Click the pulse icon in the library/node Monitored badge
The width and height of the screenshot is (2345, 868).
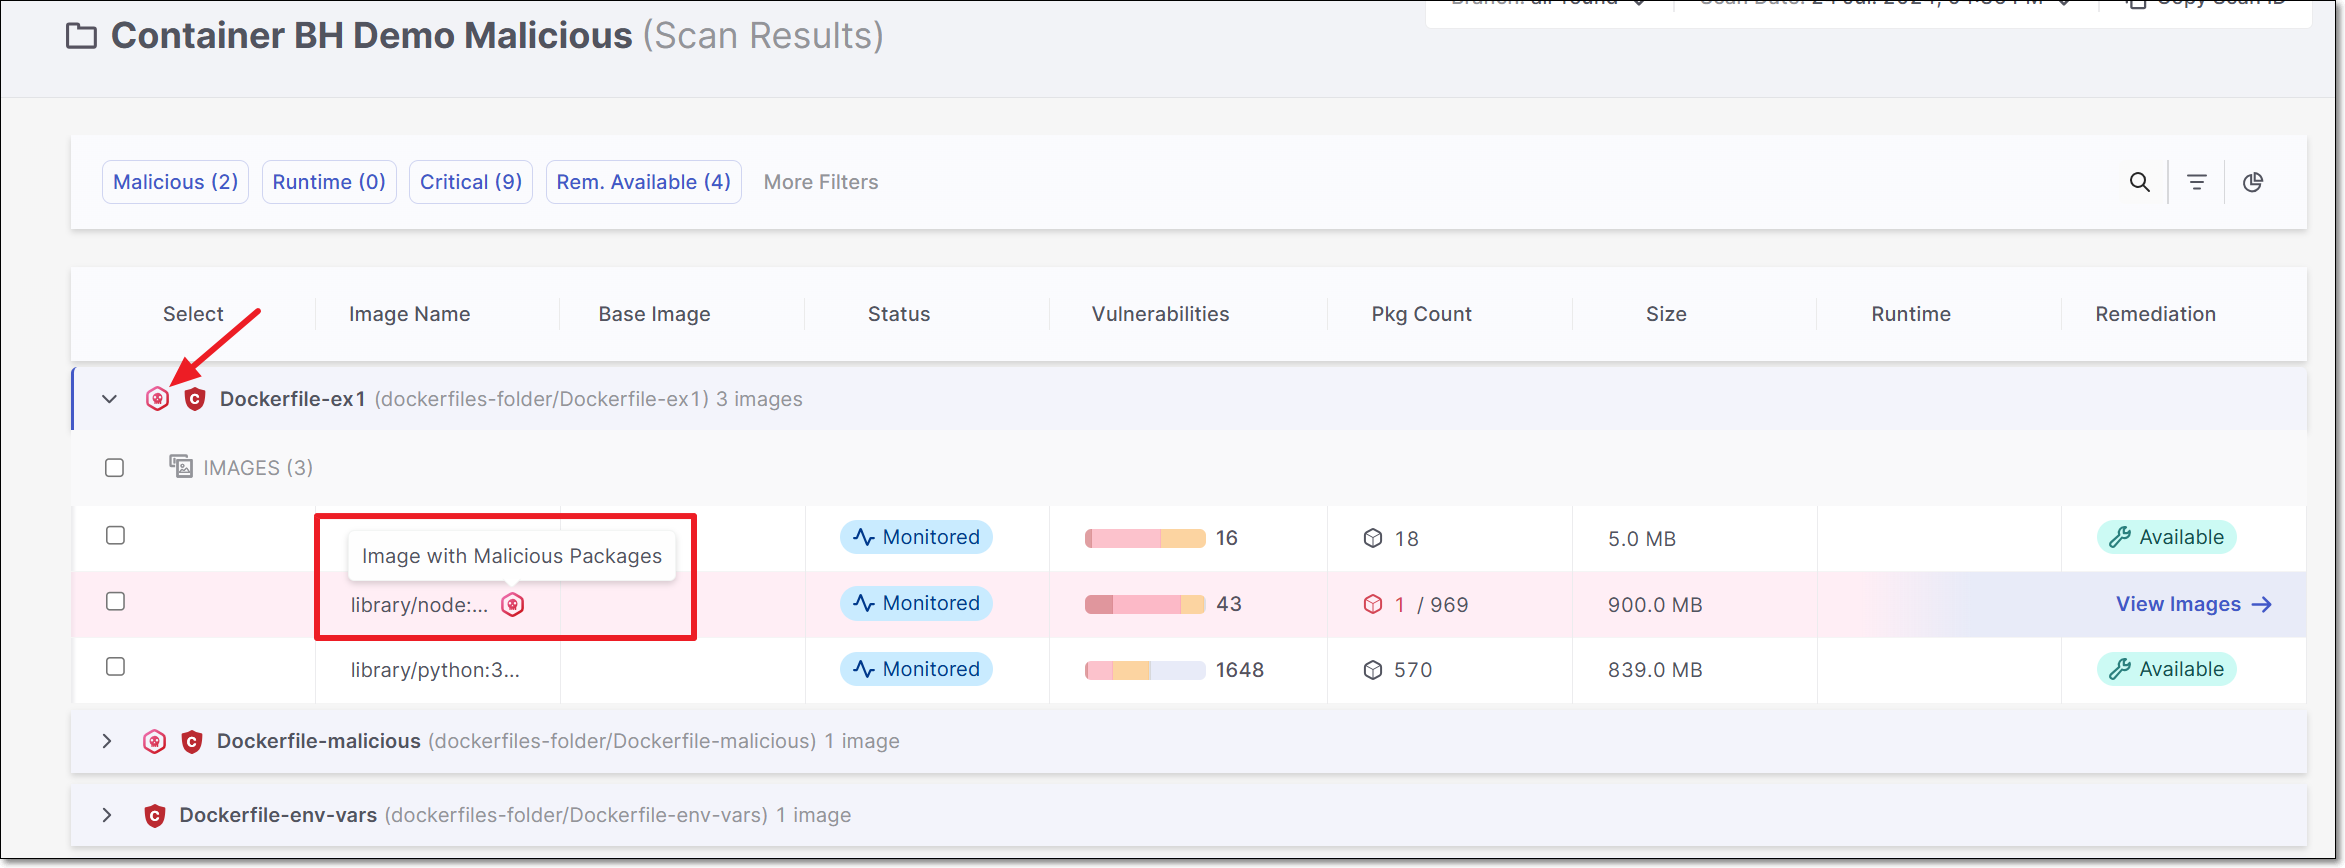pyautogui.click(x=864, y=603)
